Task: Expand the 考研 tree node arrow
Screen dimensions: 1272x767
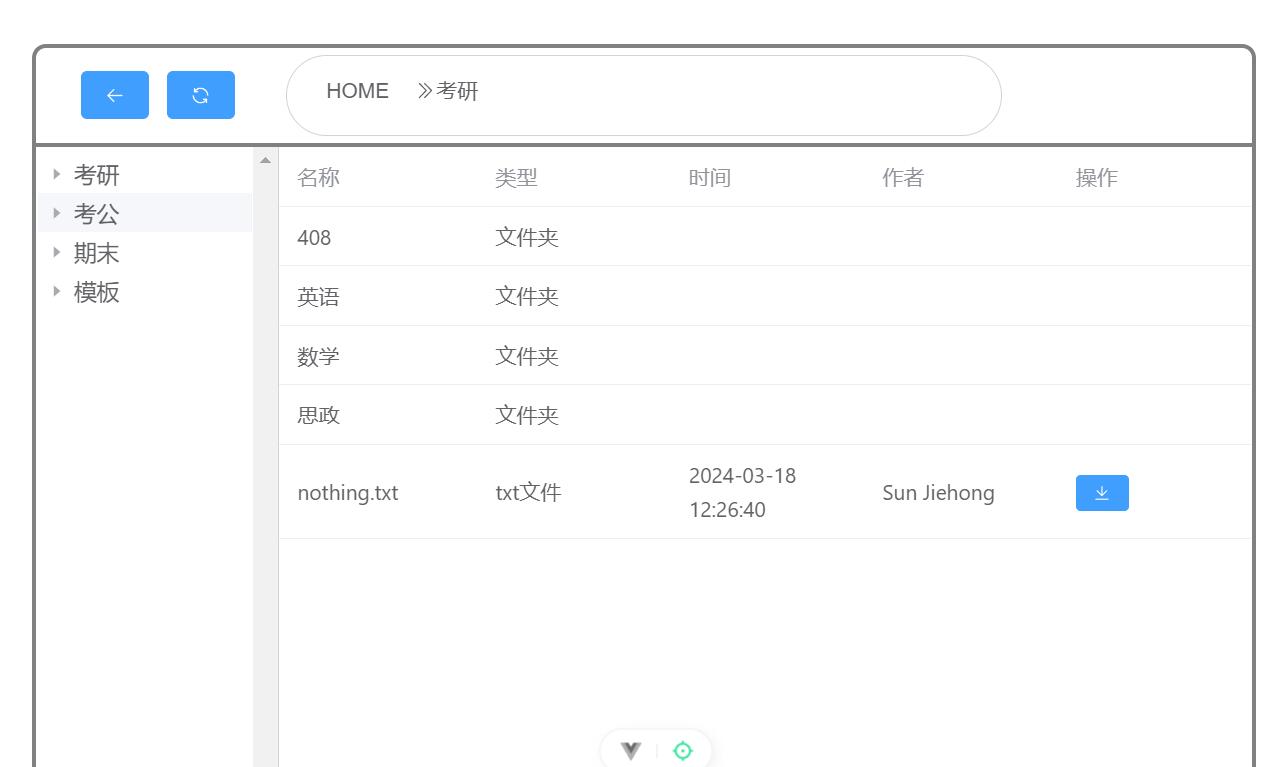Action: click(57, 174)
